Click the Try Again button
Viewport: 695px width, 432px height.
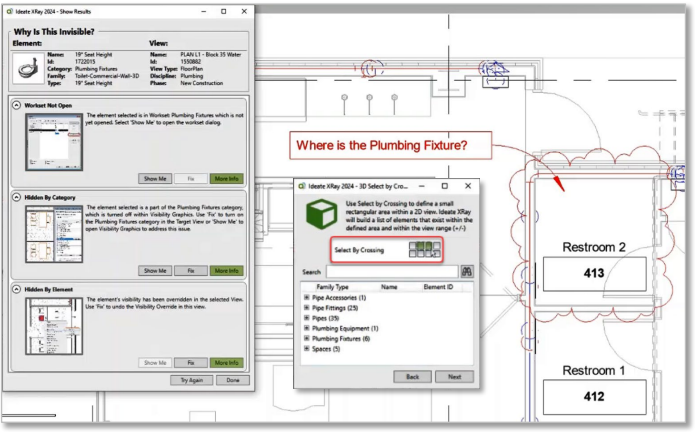191,380
